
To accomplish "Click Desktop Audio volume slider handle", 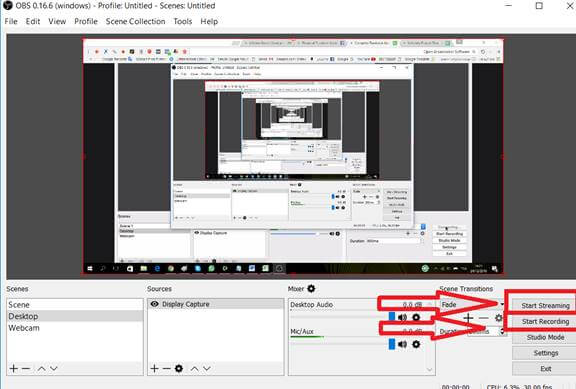I will (392, 317).
